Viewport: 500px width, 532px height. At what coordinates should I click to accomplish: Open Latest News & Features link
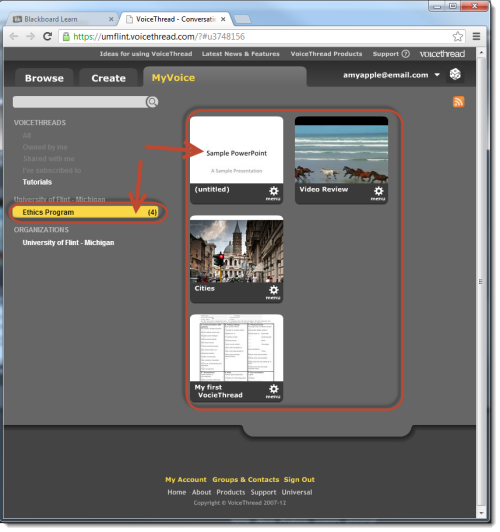point(241,54)
